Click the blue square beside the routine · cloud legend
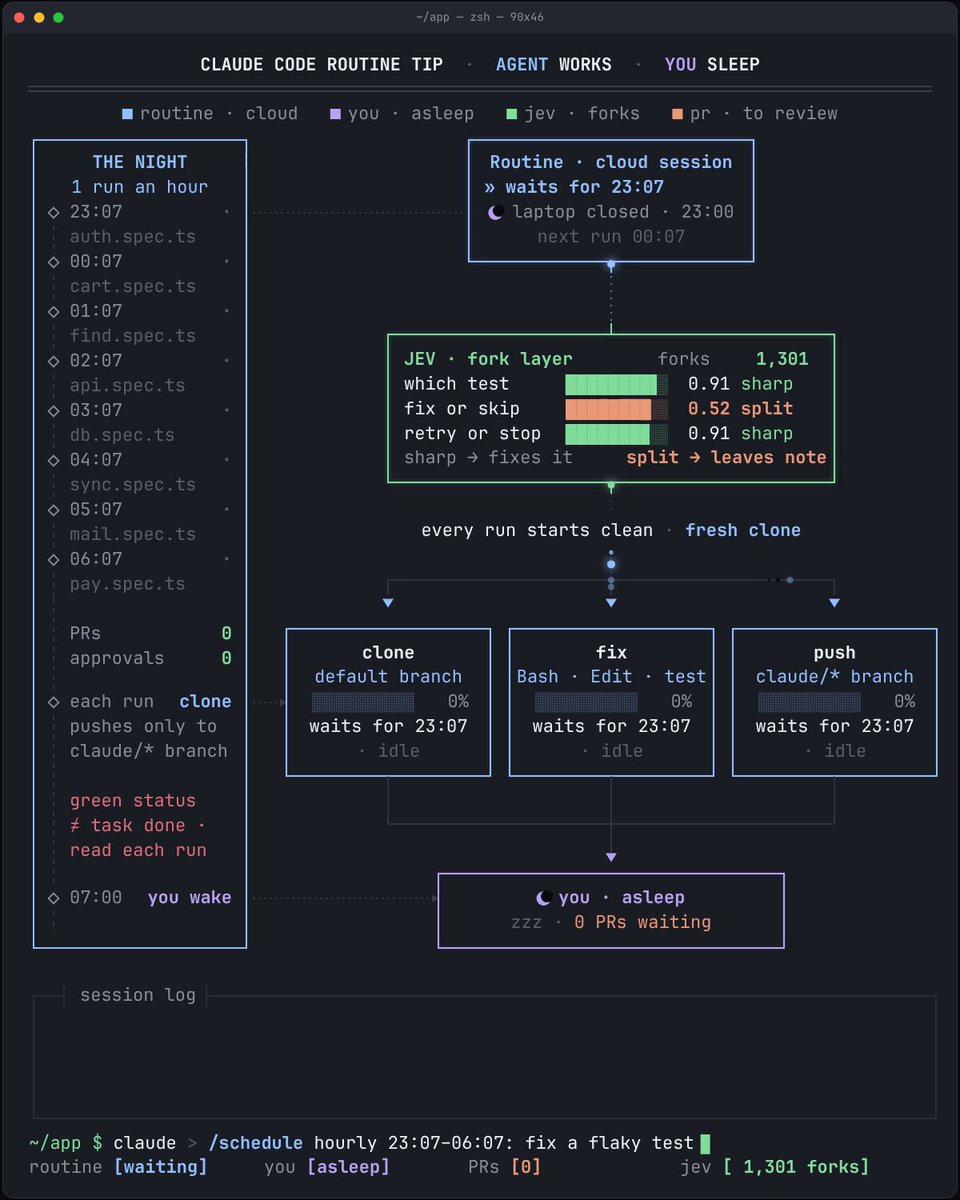 (127, 114)
